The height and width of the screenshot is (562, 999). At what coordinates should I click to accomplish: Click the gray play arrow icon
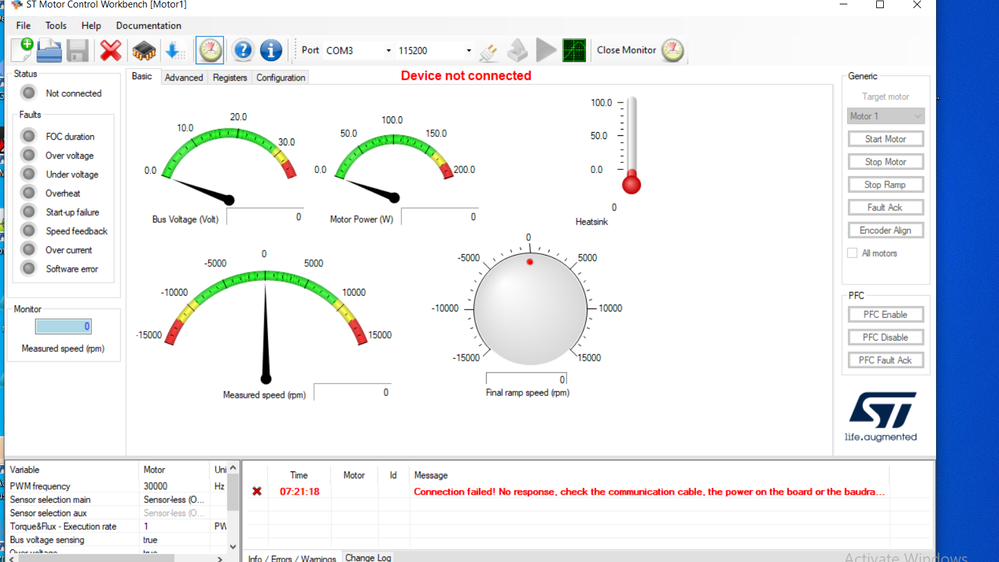coord(546,50)
